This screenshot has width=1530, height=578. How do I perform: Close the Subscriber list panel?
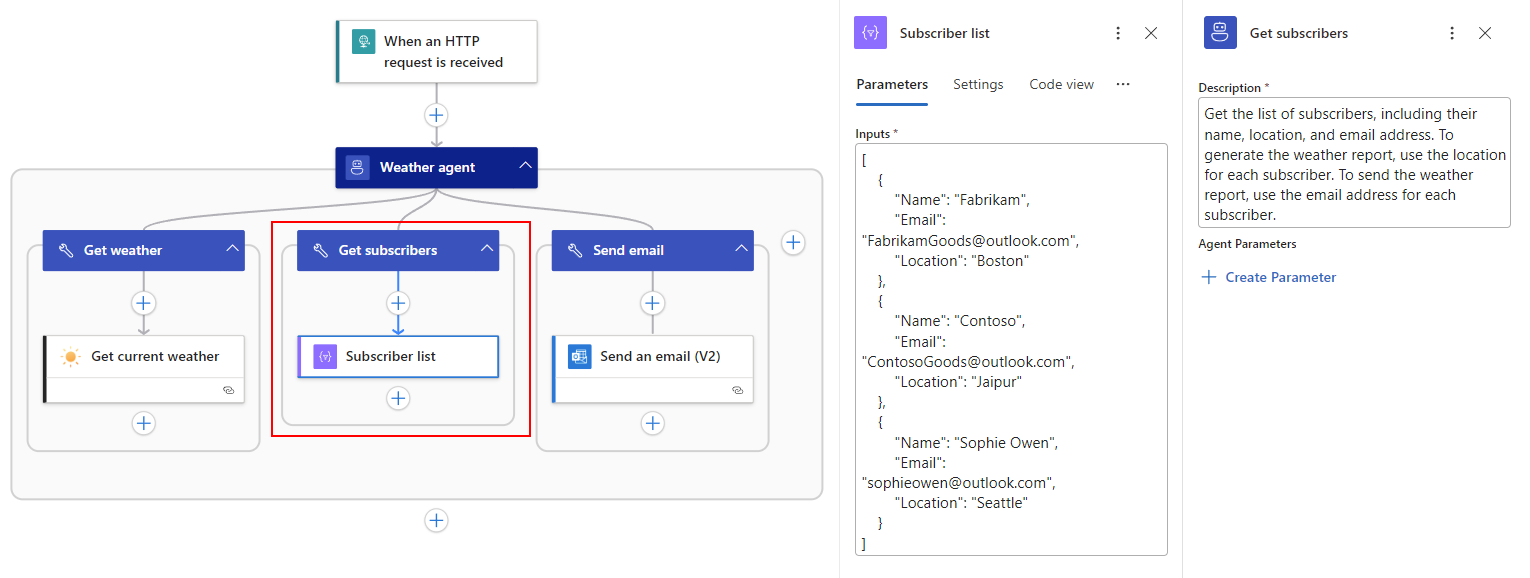click(x=1151, y=33)
